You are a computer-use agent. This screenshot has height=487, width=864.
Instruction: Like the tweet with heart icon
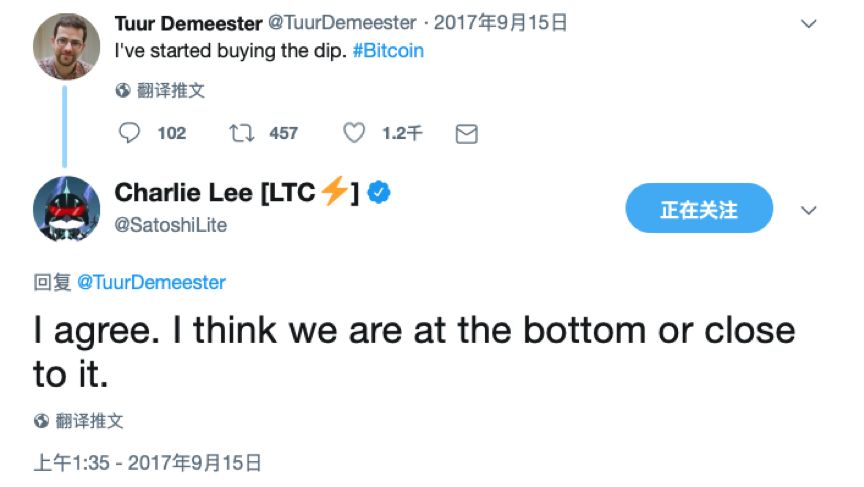tap(354, 133)
